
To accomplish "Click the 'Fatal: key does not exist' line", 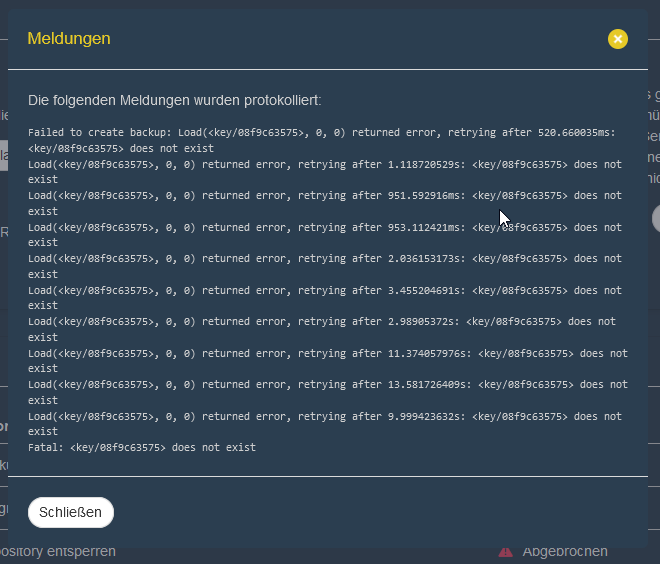I will pyautogui.click(x=142, y=448).
